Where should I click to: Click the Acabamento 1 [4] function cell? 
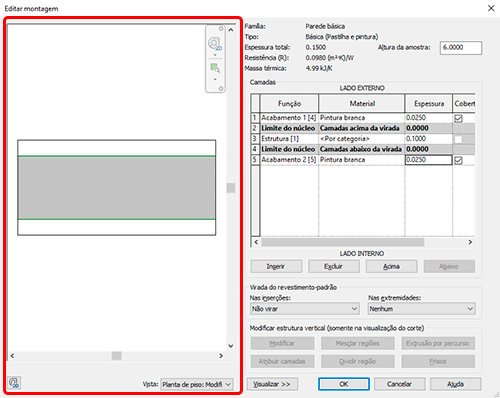click(289, 118)
